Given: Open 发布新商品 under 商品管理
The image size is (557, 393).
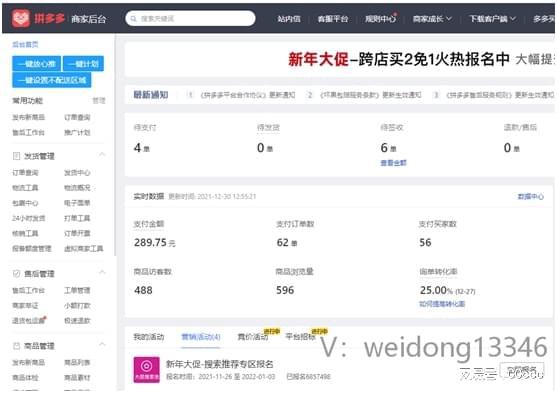Looking at the screenshot, I should coord(28,362).
